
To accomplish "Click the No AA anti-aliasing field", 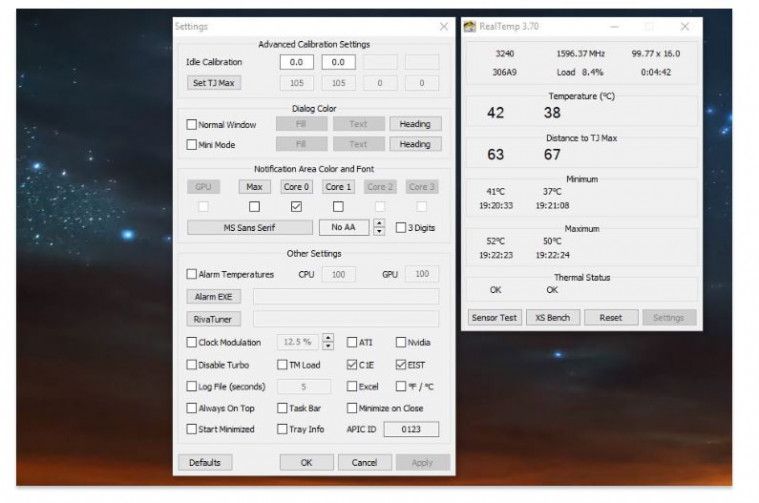I will [344, 227].
